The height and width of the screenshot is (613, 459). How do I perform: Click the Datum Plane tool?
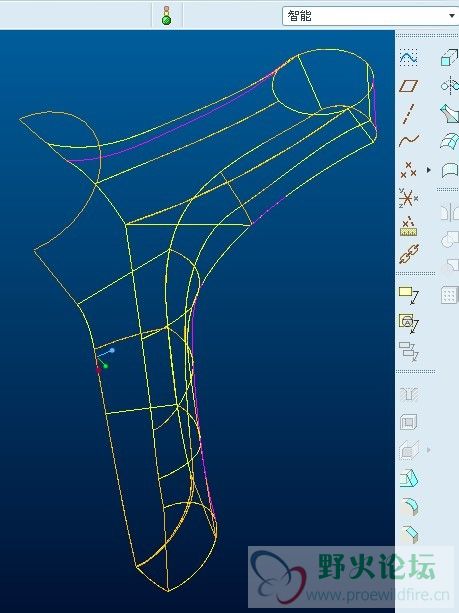[409, 86]
